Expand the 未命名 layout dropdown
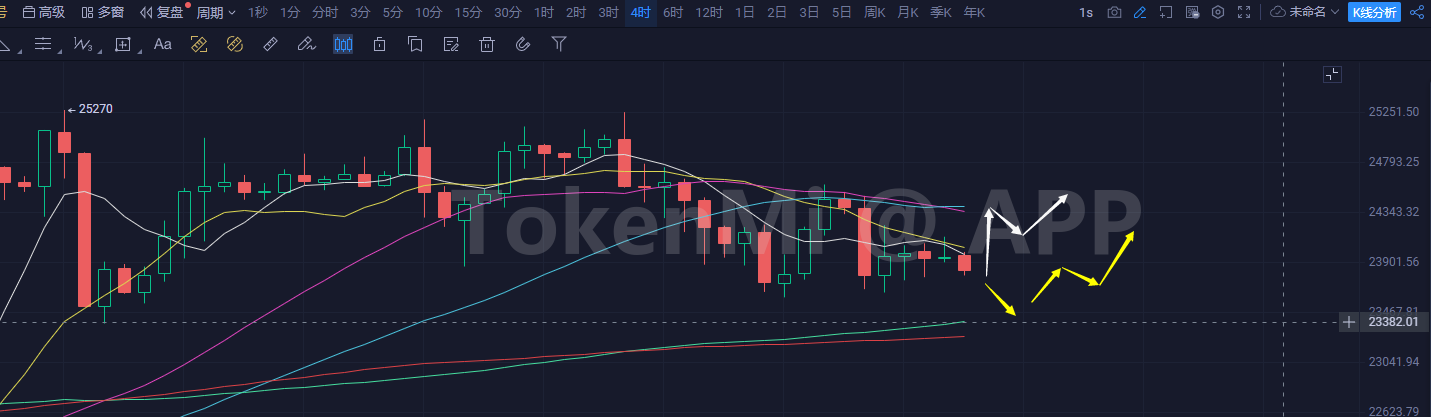 tap(1306, 13)
